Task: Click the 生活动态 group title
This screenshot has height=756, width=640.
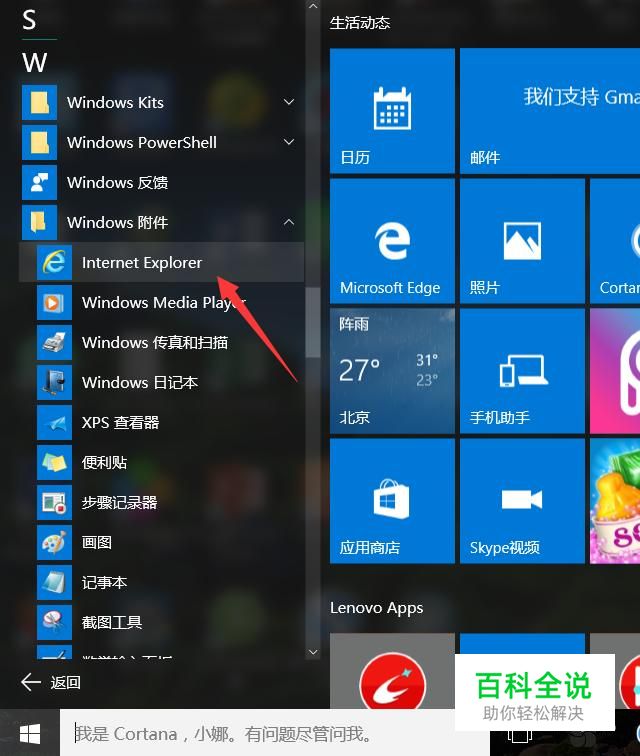Action: [360, 23]
